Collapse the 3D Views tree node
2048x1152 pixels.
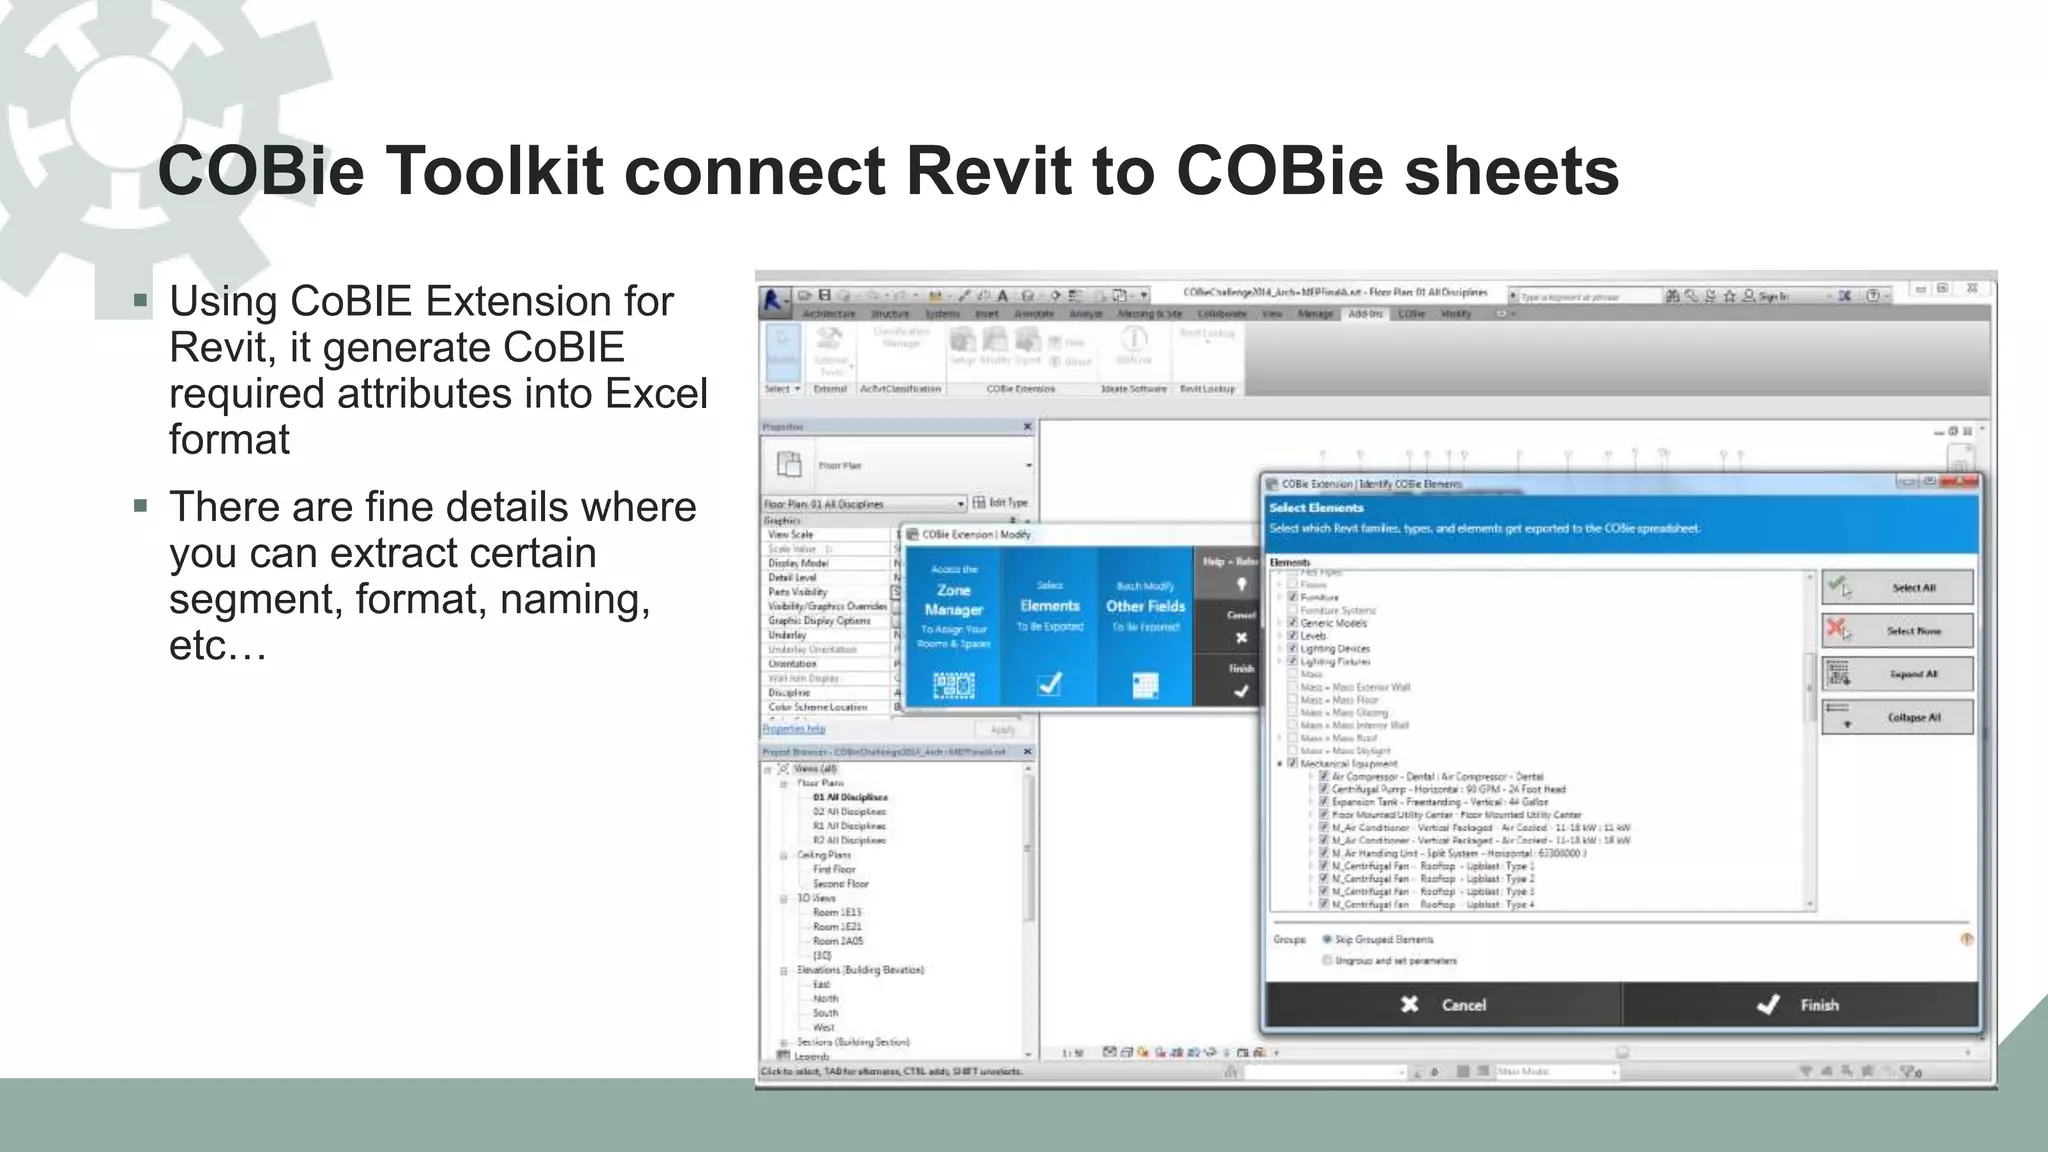(784, 899)
